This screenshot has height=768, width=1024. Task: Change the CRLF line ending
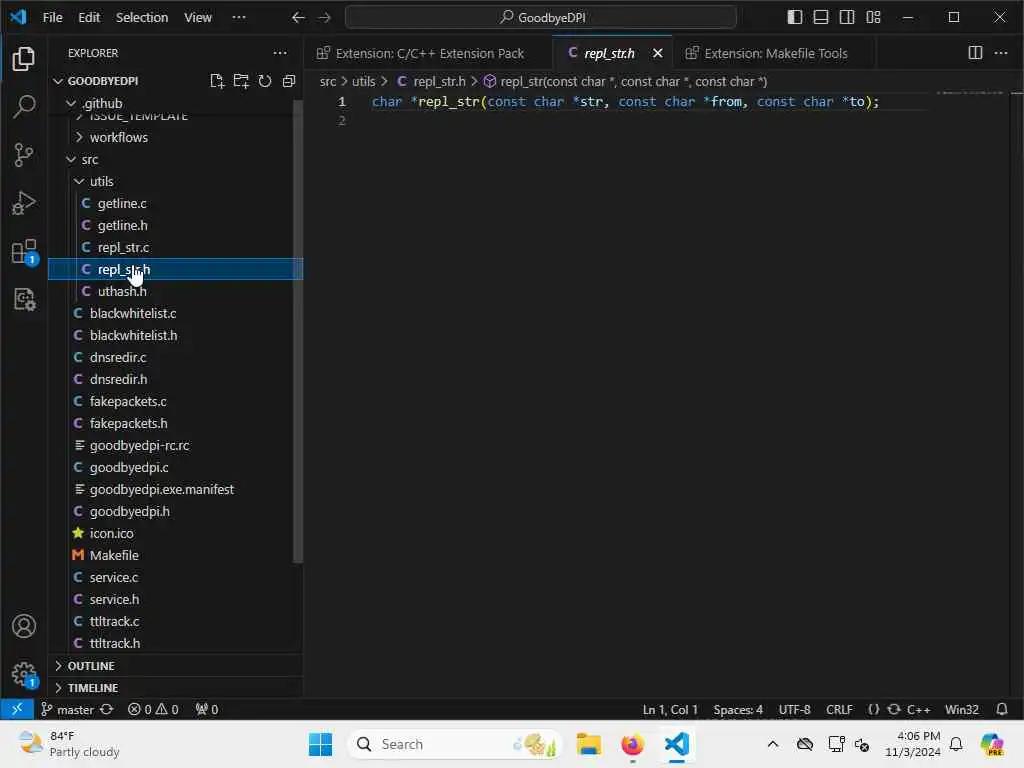(839, 709)
